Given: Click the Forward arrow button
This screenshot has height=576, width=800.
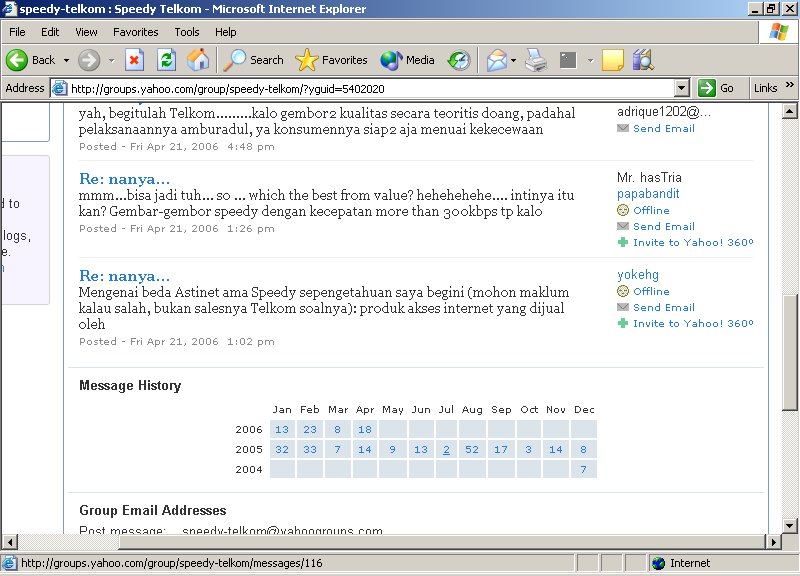Looking at the screenshot, I should pyautogui.click(x=89, y=60).
